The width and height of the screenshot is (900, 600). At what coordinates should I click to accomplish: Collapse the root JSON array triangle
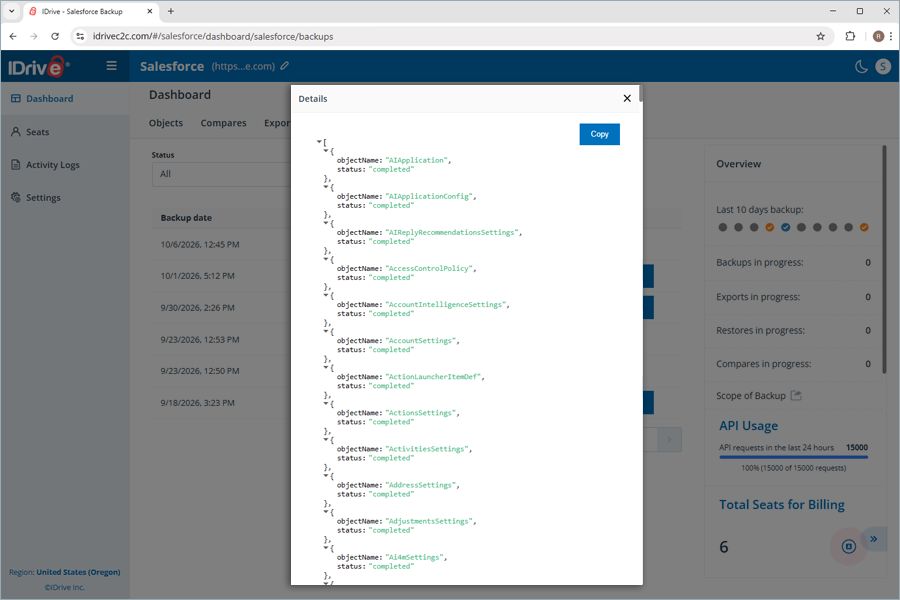click(x=319, y=141)
